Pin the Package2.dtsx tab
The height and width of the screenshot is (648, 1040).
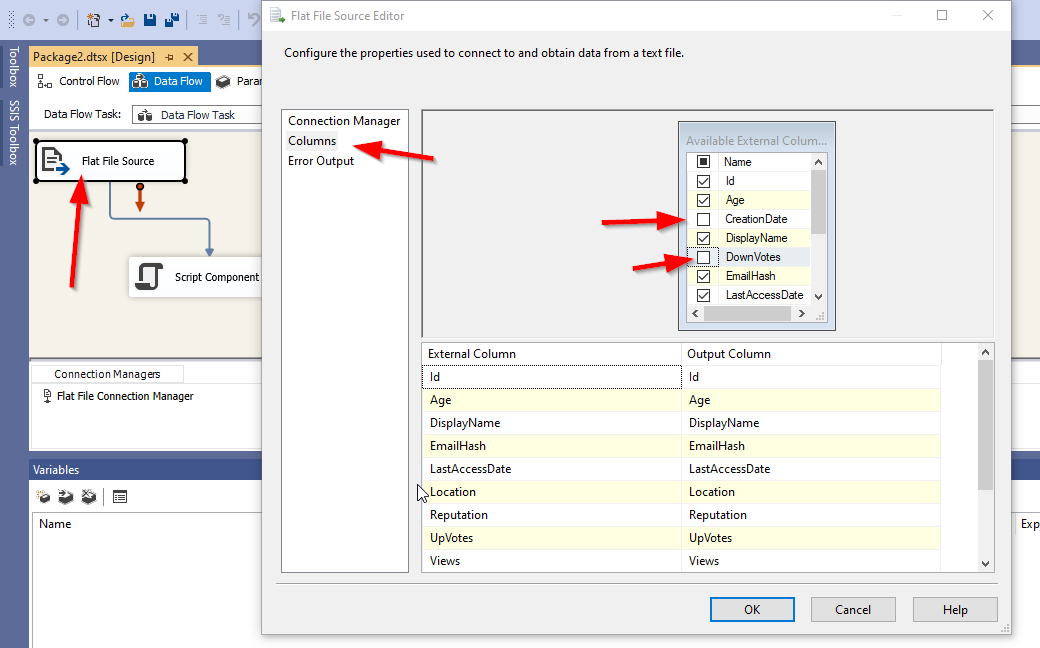click(x=169, y=57)
